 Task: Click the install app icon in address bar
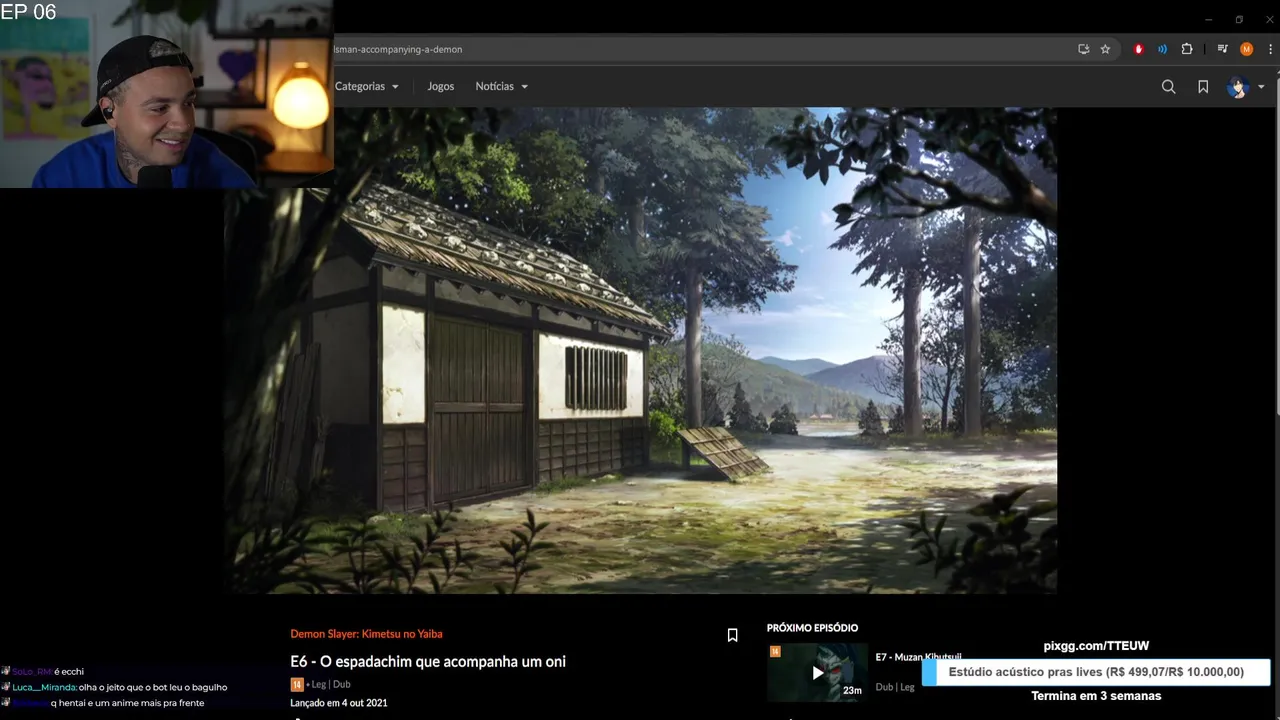(1083, 49)
